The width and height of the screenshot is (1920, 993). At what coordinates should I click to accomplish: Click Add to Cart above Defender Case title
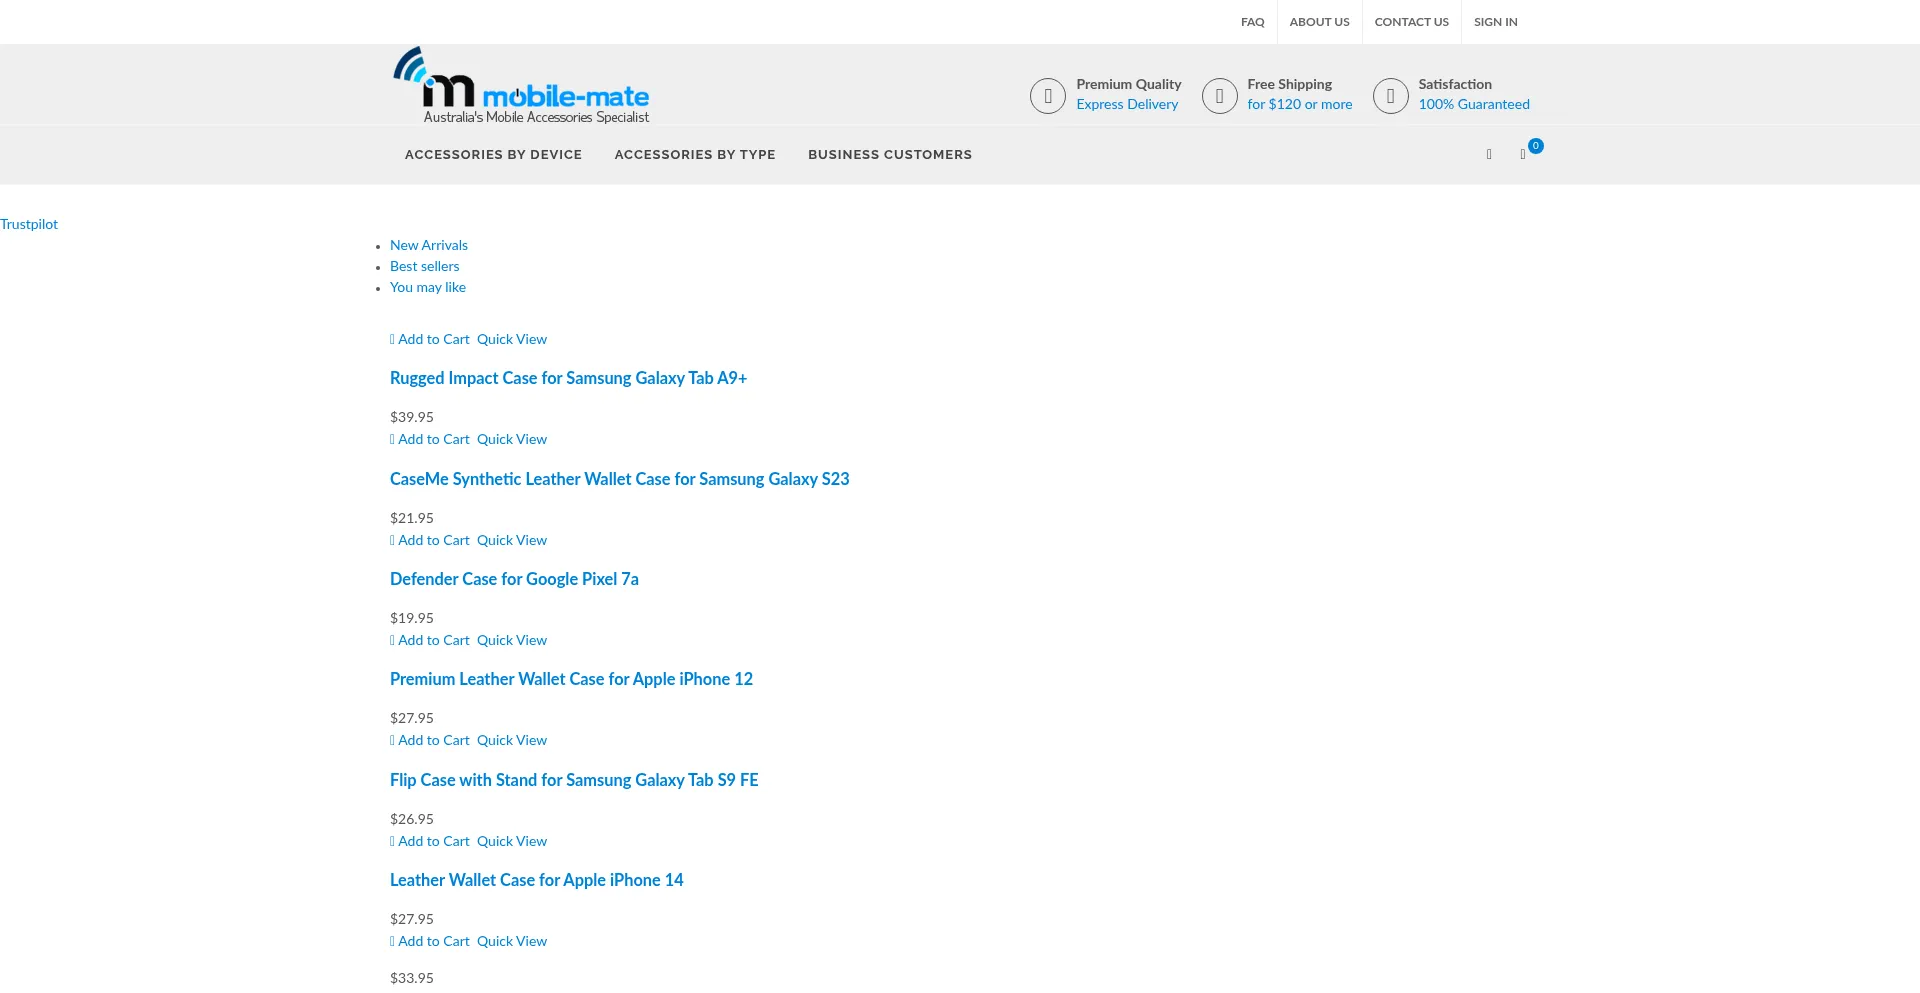tap(430, 540)
